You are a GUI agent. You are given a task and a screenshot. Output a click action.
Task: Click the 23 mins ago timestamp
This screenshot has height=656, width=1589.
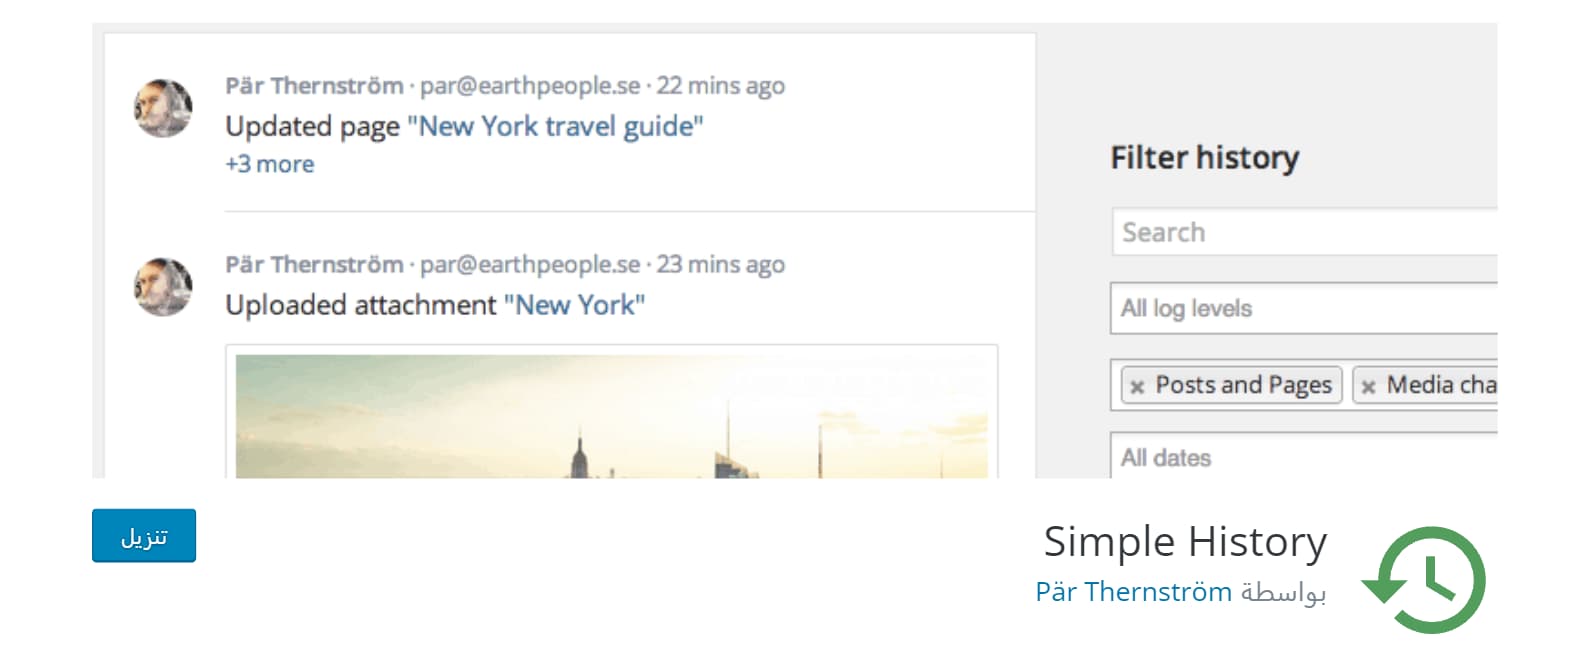coord(720,265)
